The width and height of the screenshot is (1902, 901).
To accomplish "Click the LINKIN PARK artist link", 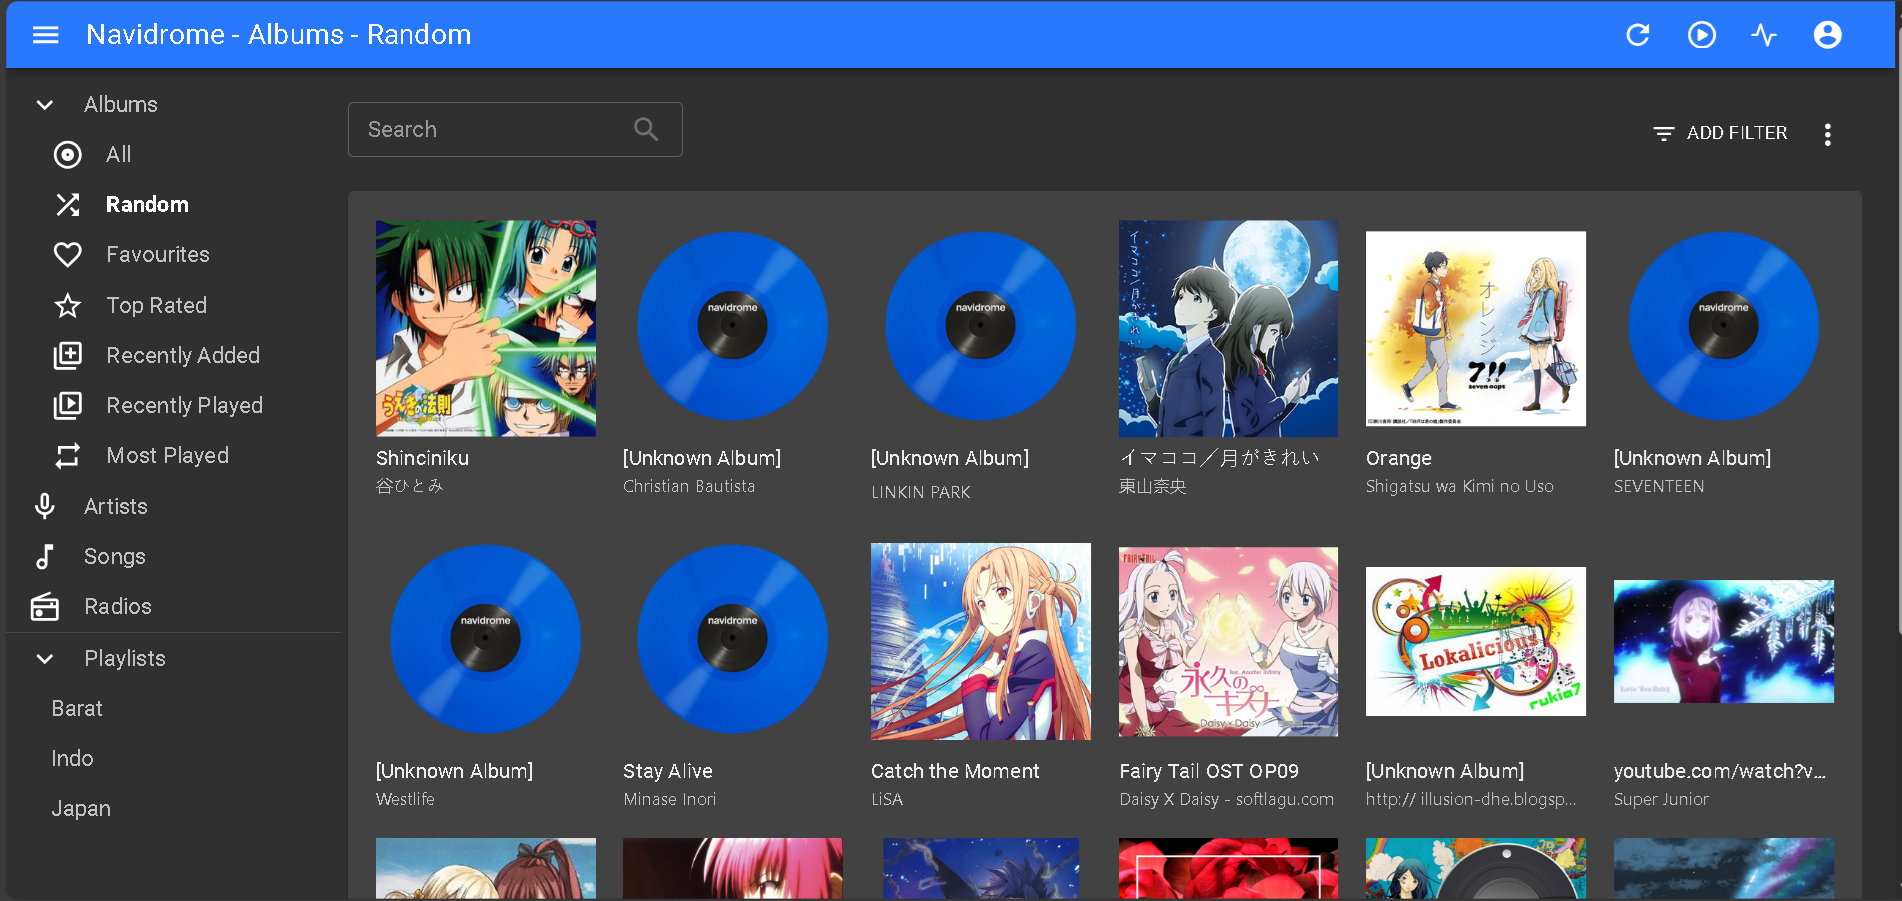I will [920, 492].
